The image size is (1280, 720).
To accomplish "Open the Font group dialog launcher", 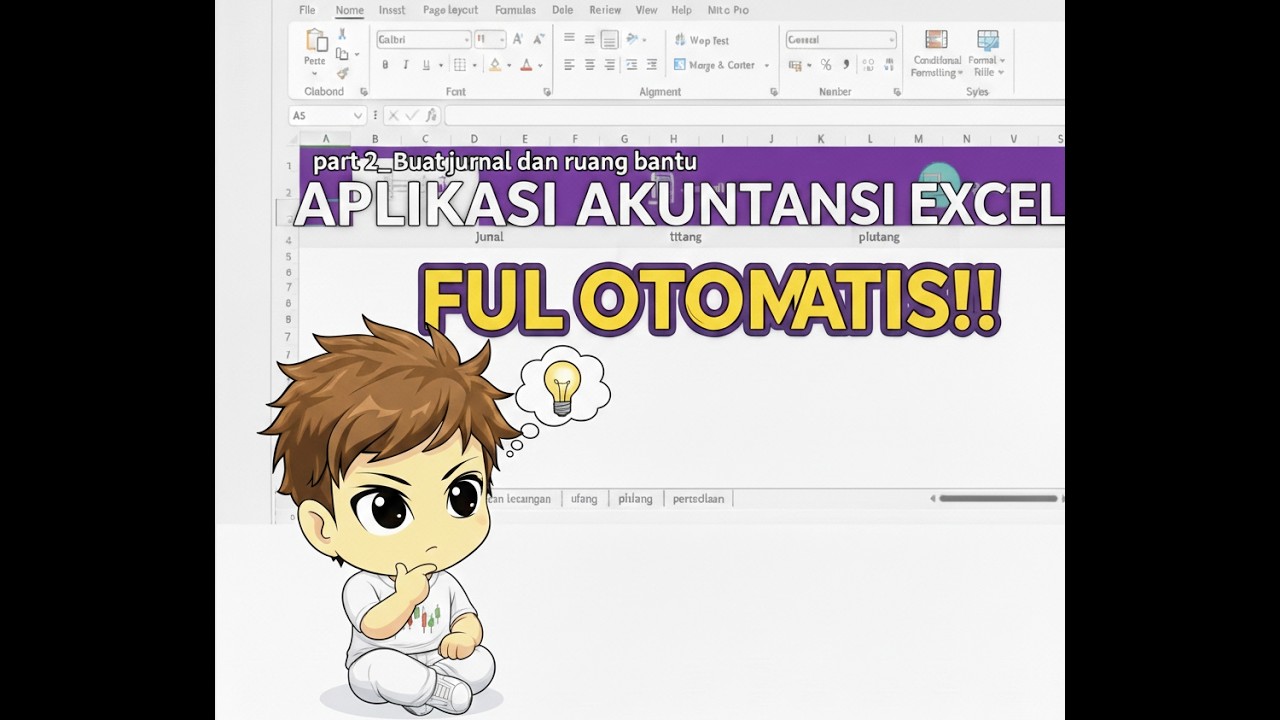I will (x=547, y=92).
